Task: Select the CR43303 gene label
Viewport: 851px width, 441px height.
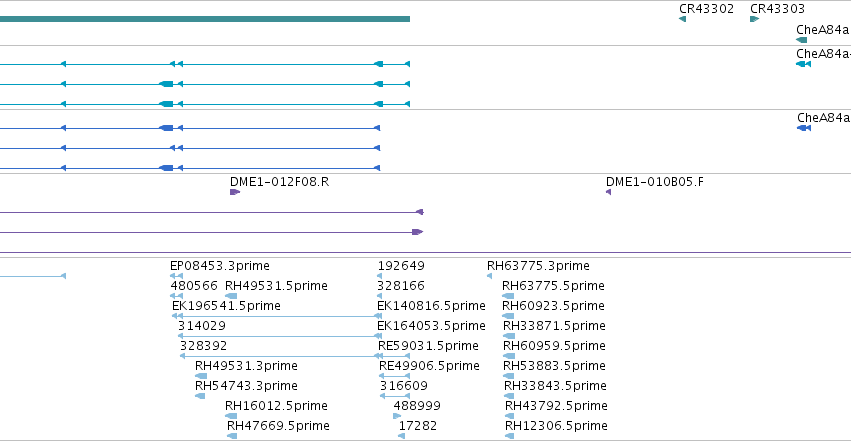Action: click(x=777, y=9)
